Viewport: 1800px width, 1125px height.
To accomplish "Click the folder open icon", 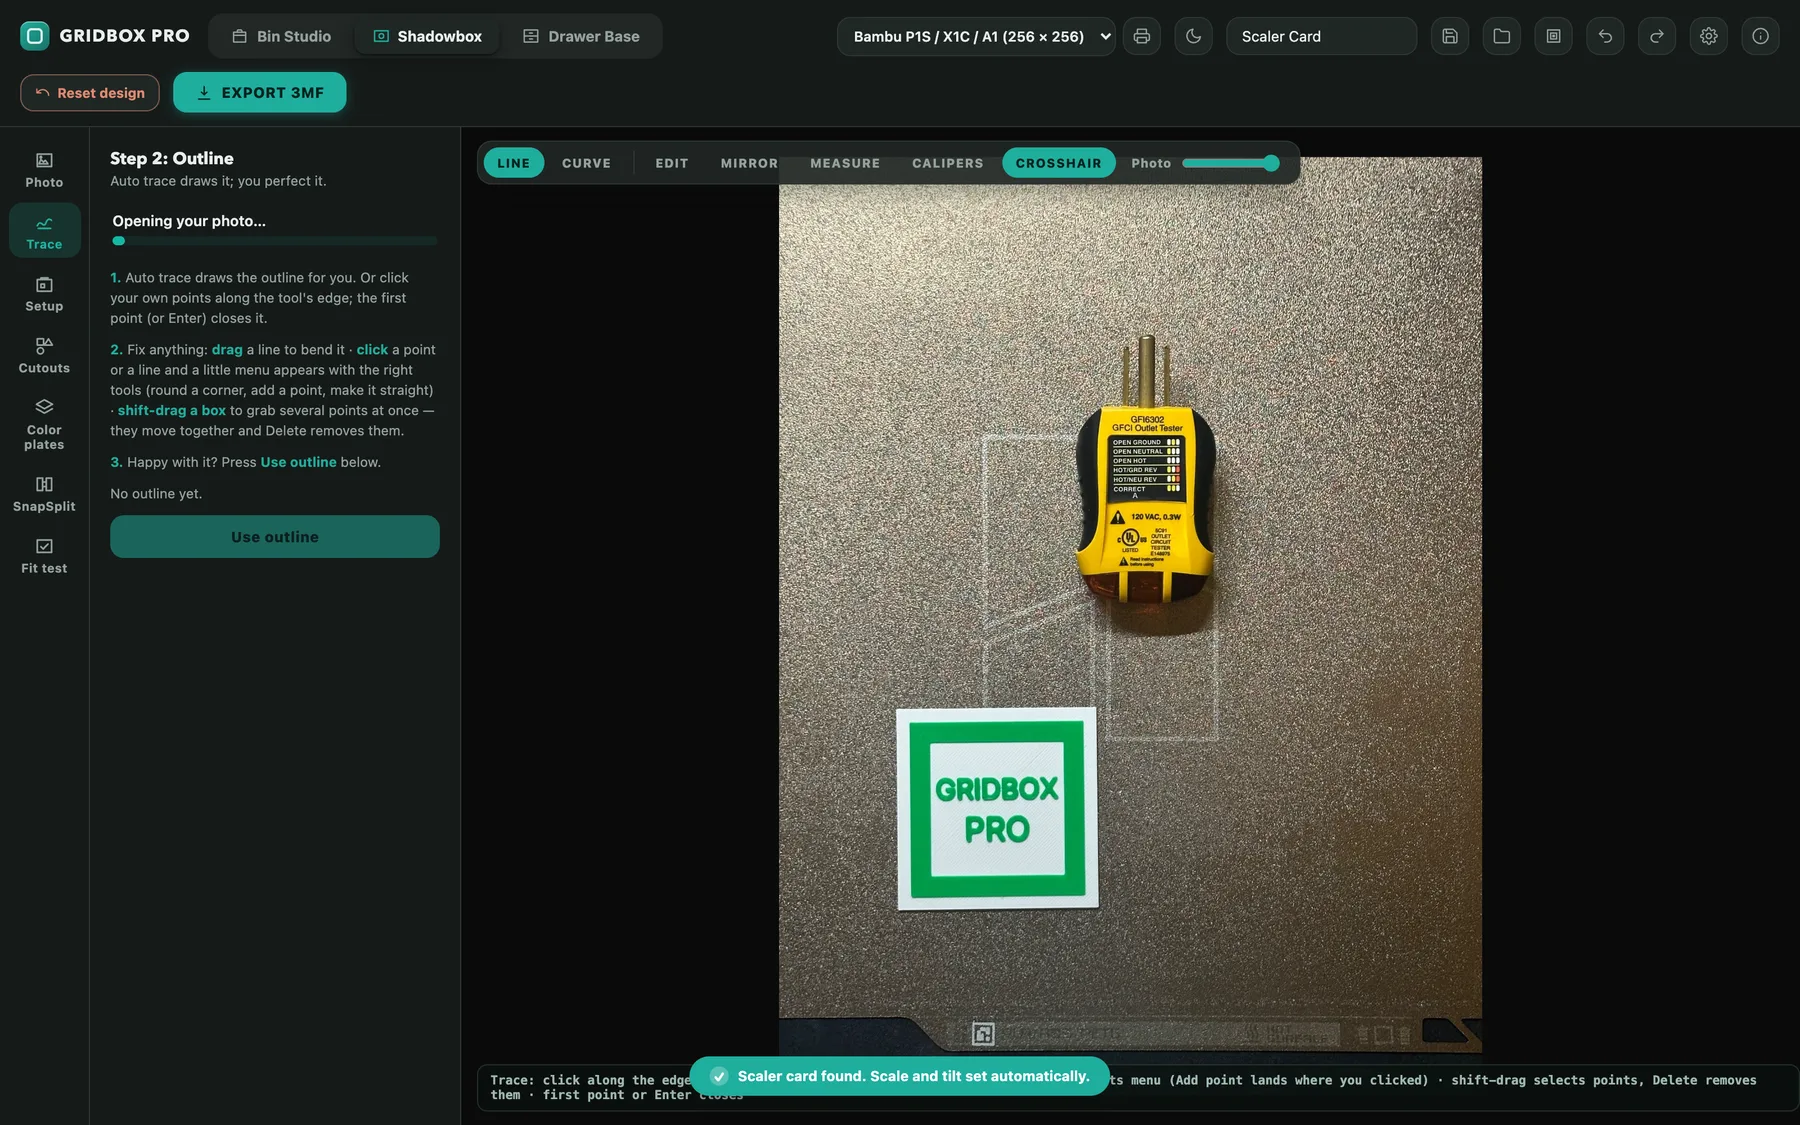I will click(x=1502, y=36).
